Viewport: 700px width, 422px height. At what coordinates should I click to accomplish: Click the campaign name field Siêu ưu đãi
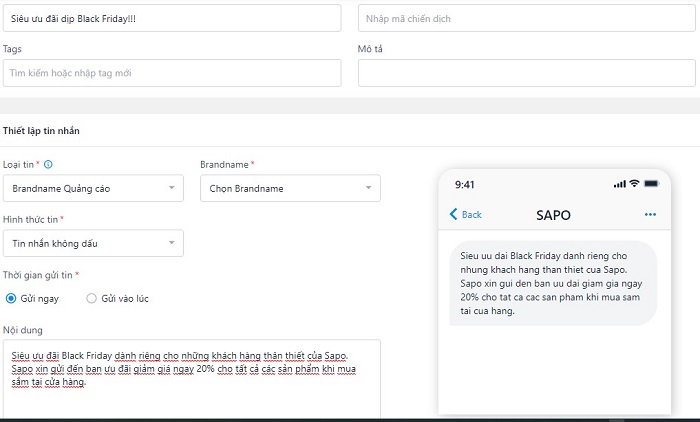click(171, 18)
